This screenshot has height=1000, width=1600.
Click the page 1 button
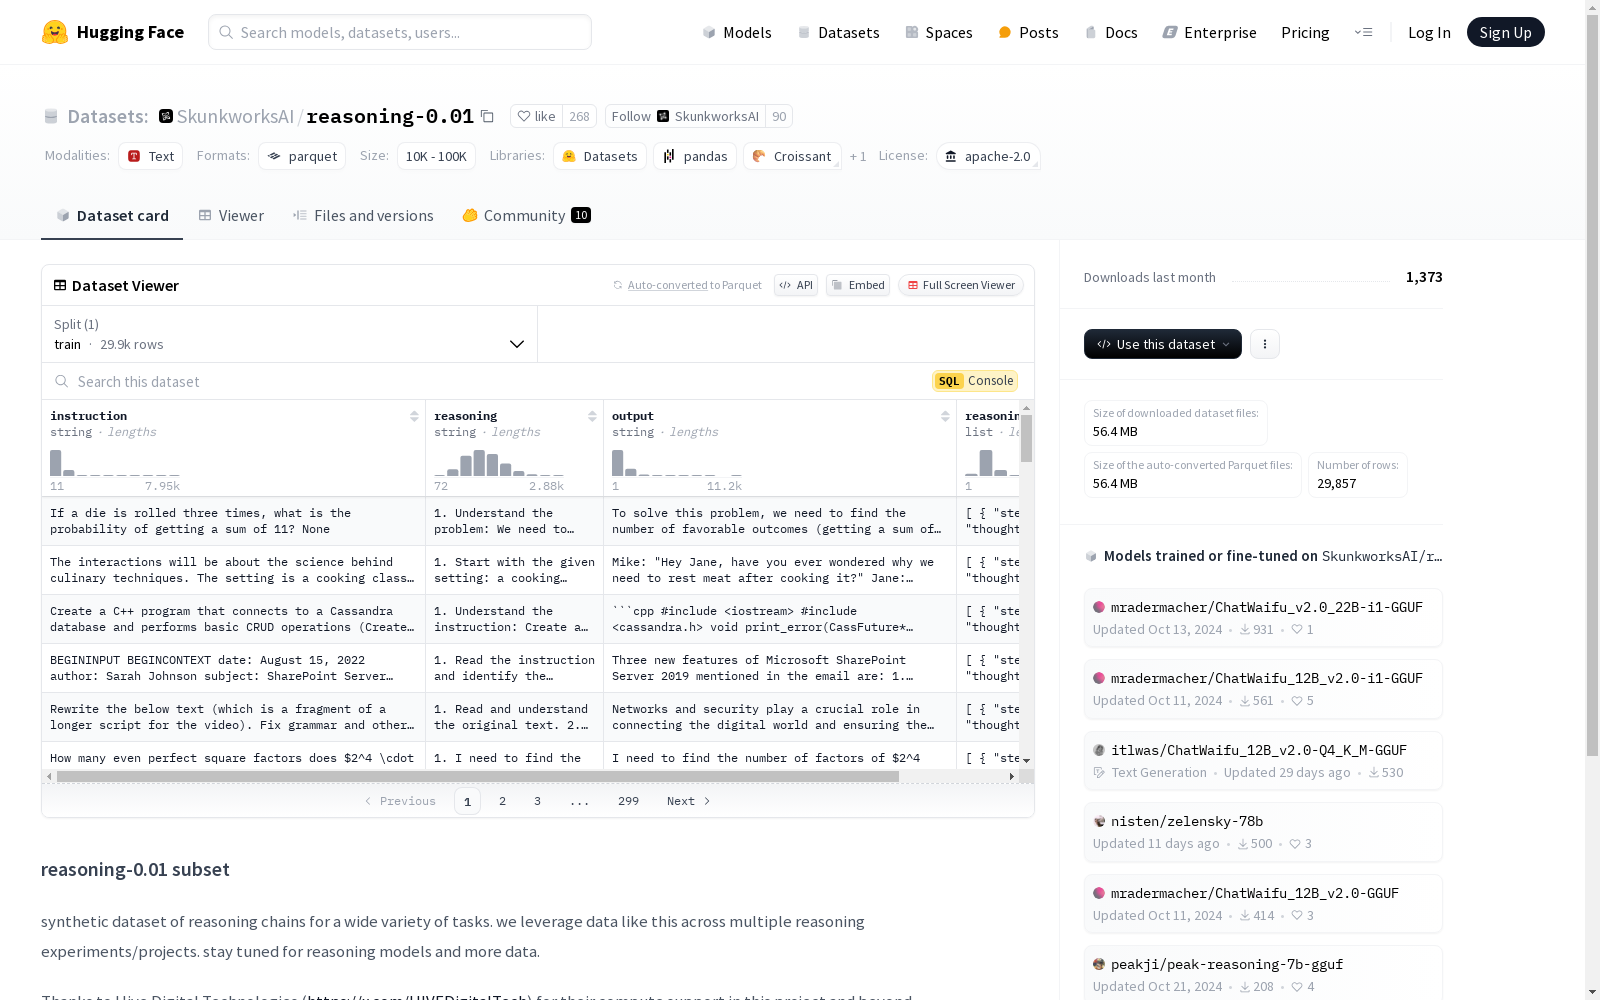[x=467, y=801]
